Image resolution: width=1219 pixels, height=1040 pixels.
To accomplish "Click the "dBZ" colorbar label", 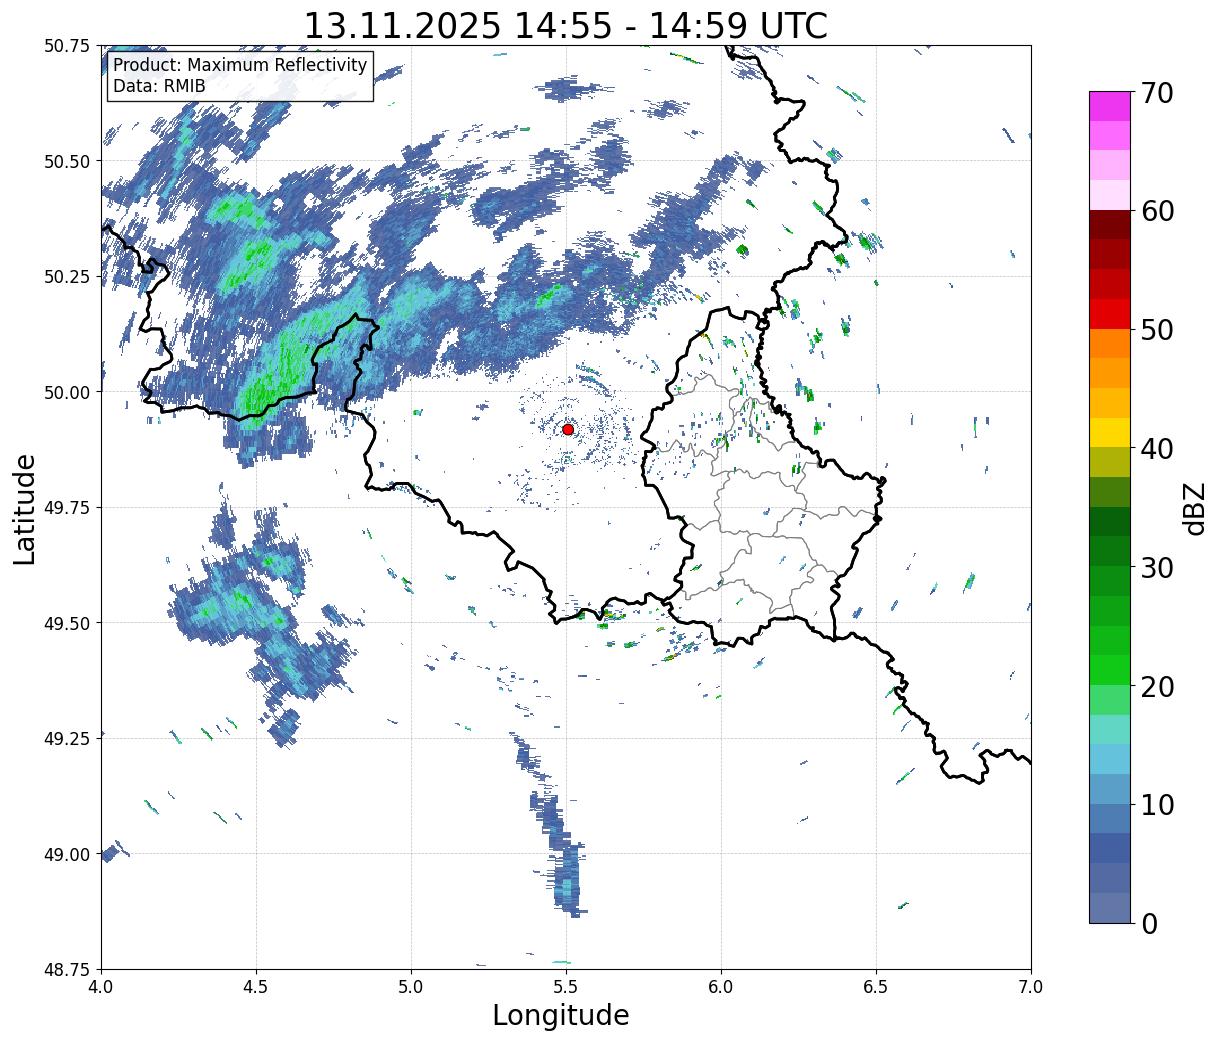I will (x=1194, y=508).
